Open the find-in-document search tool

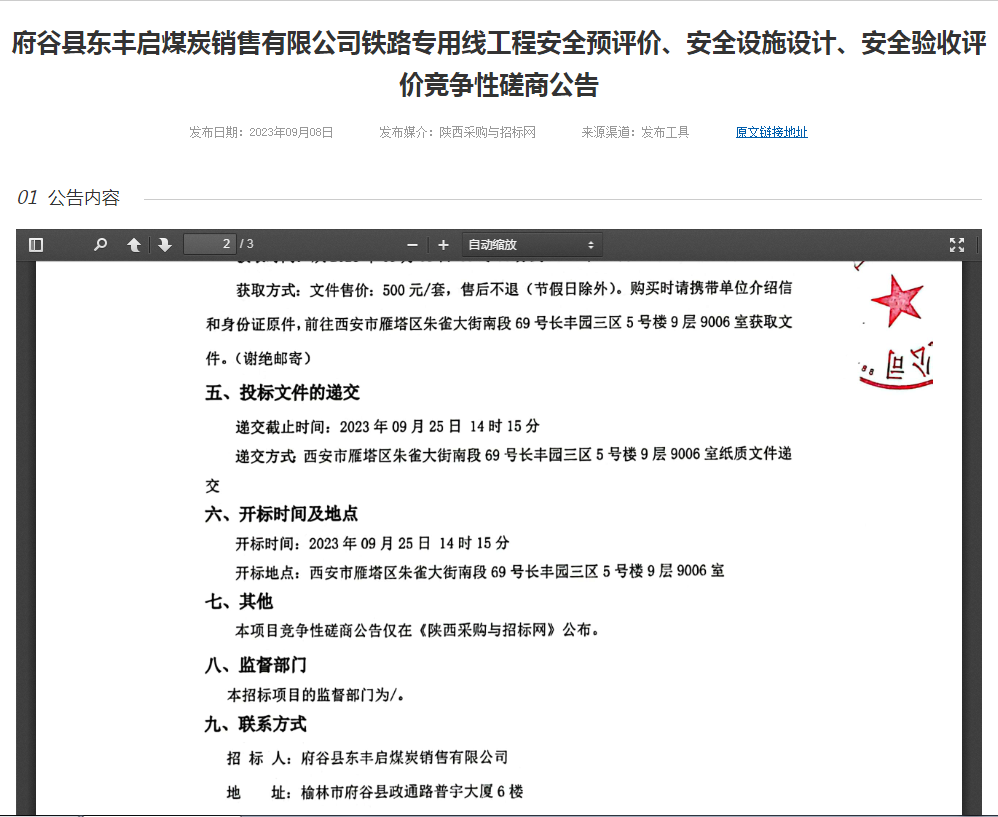[x=100, y=245]
